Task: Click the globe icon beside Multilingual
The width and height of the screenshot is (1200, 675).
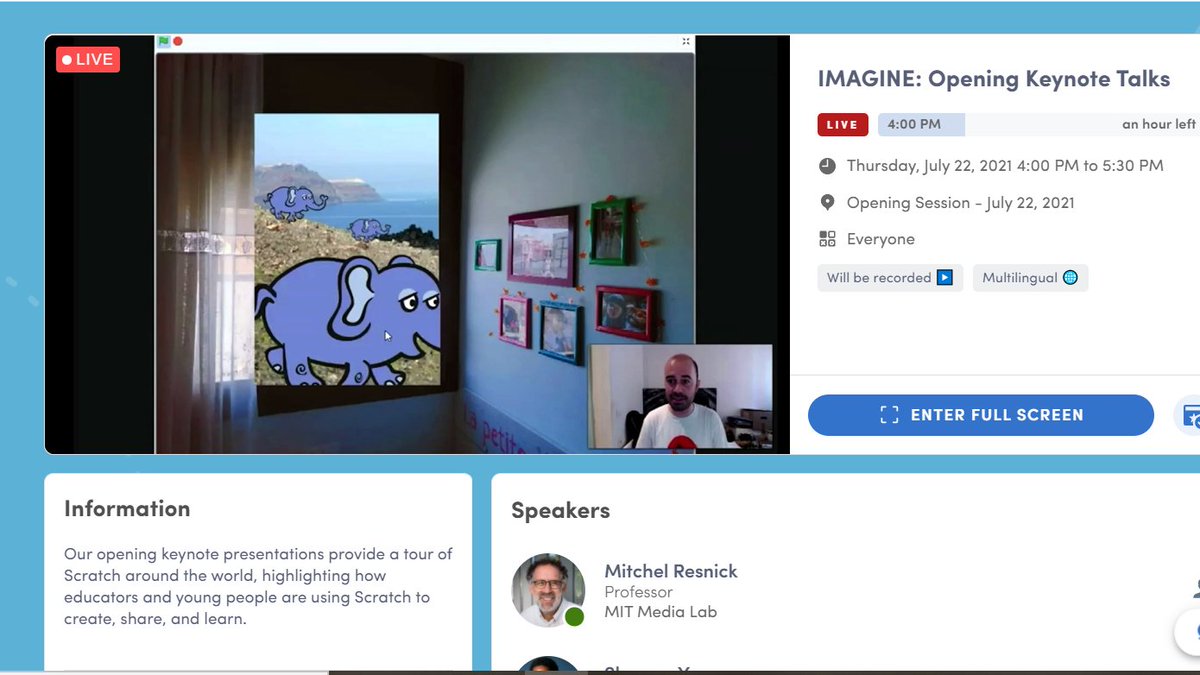Action: 1070,278
